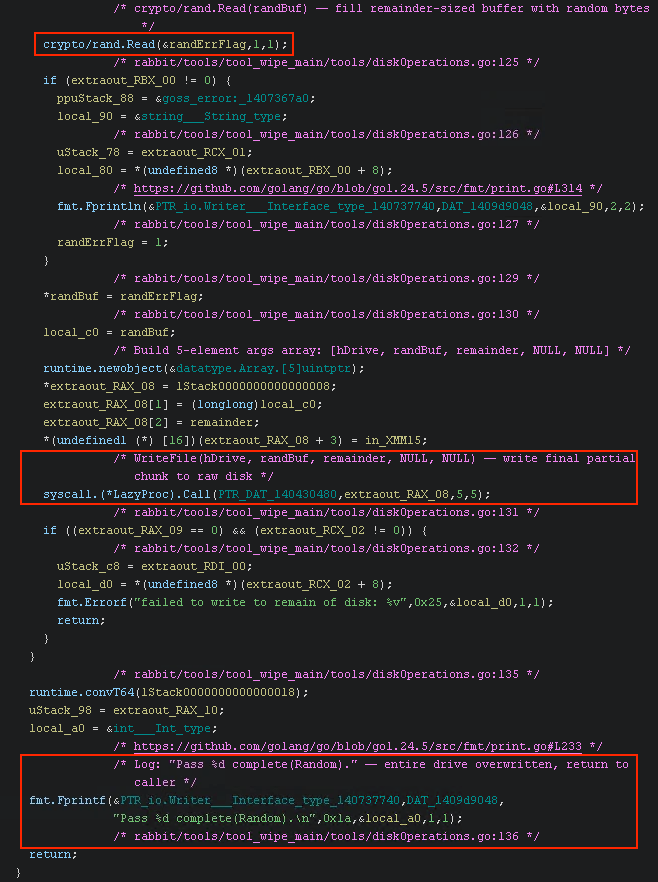This screenshot has width=658, height=882.
Task: Click the fmt.Fprintln function call
Action: click(99, 206)
